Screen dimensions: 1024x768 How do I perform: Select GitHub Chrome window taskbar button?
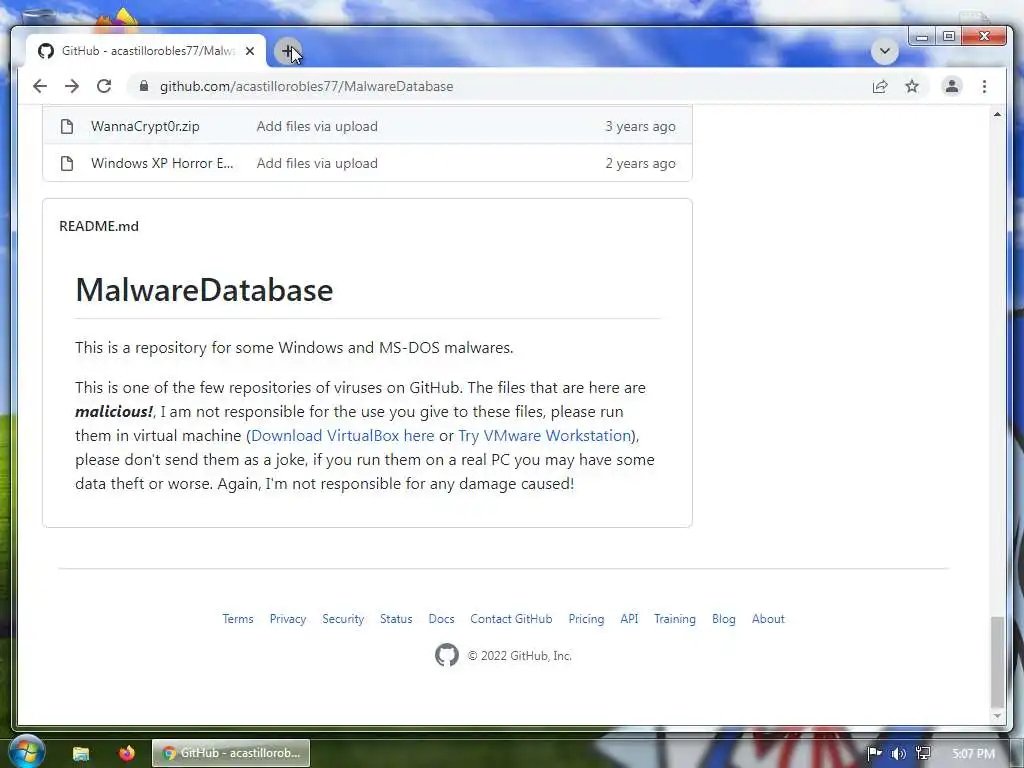tap(231, 753)
